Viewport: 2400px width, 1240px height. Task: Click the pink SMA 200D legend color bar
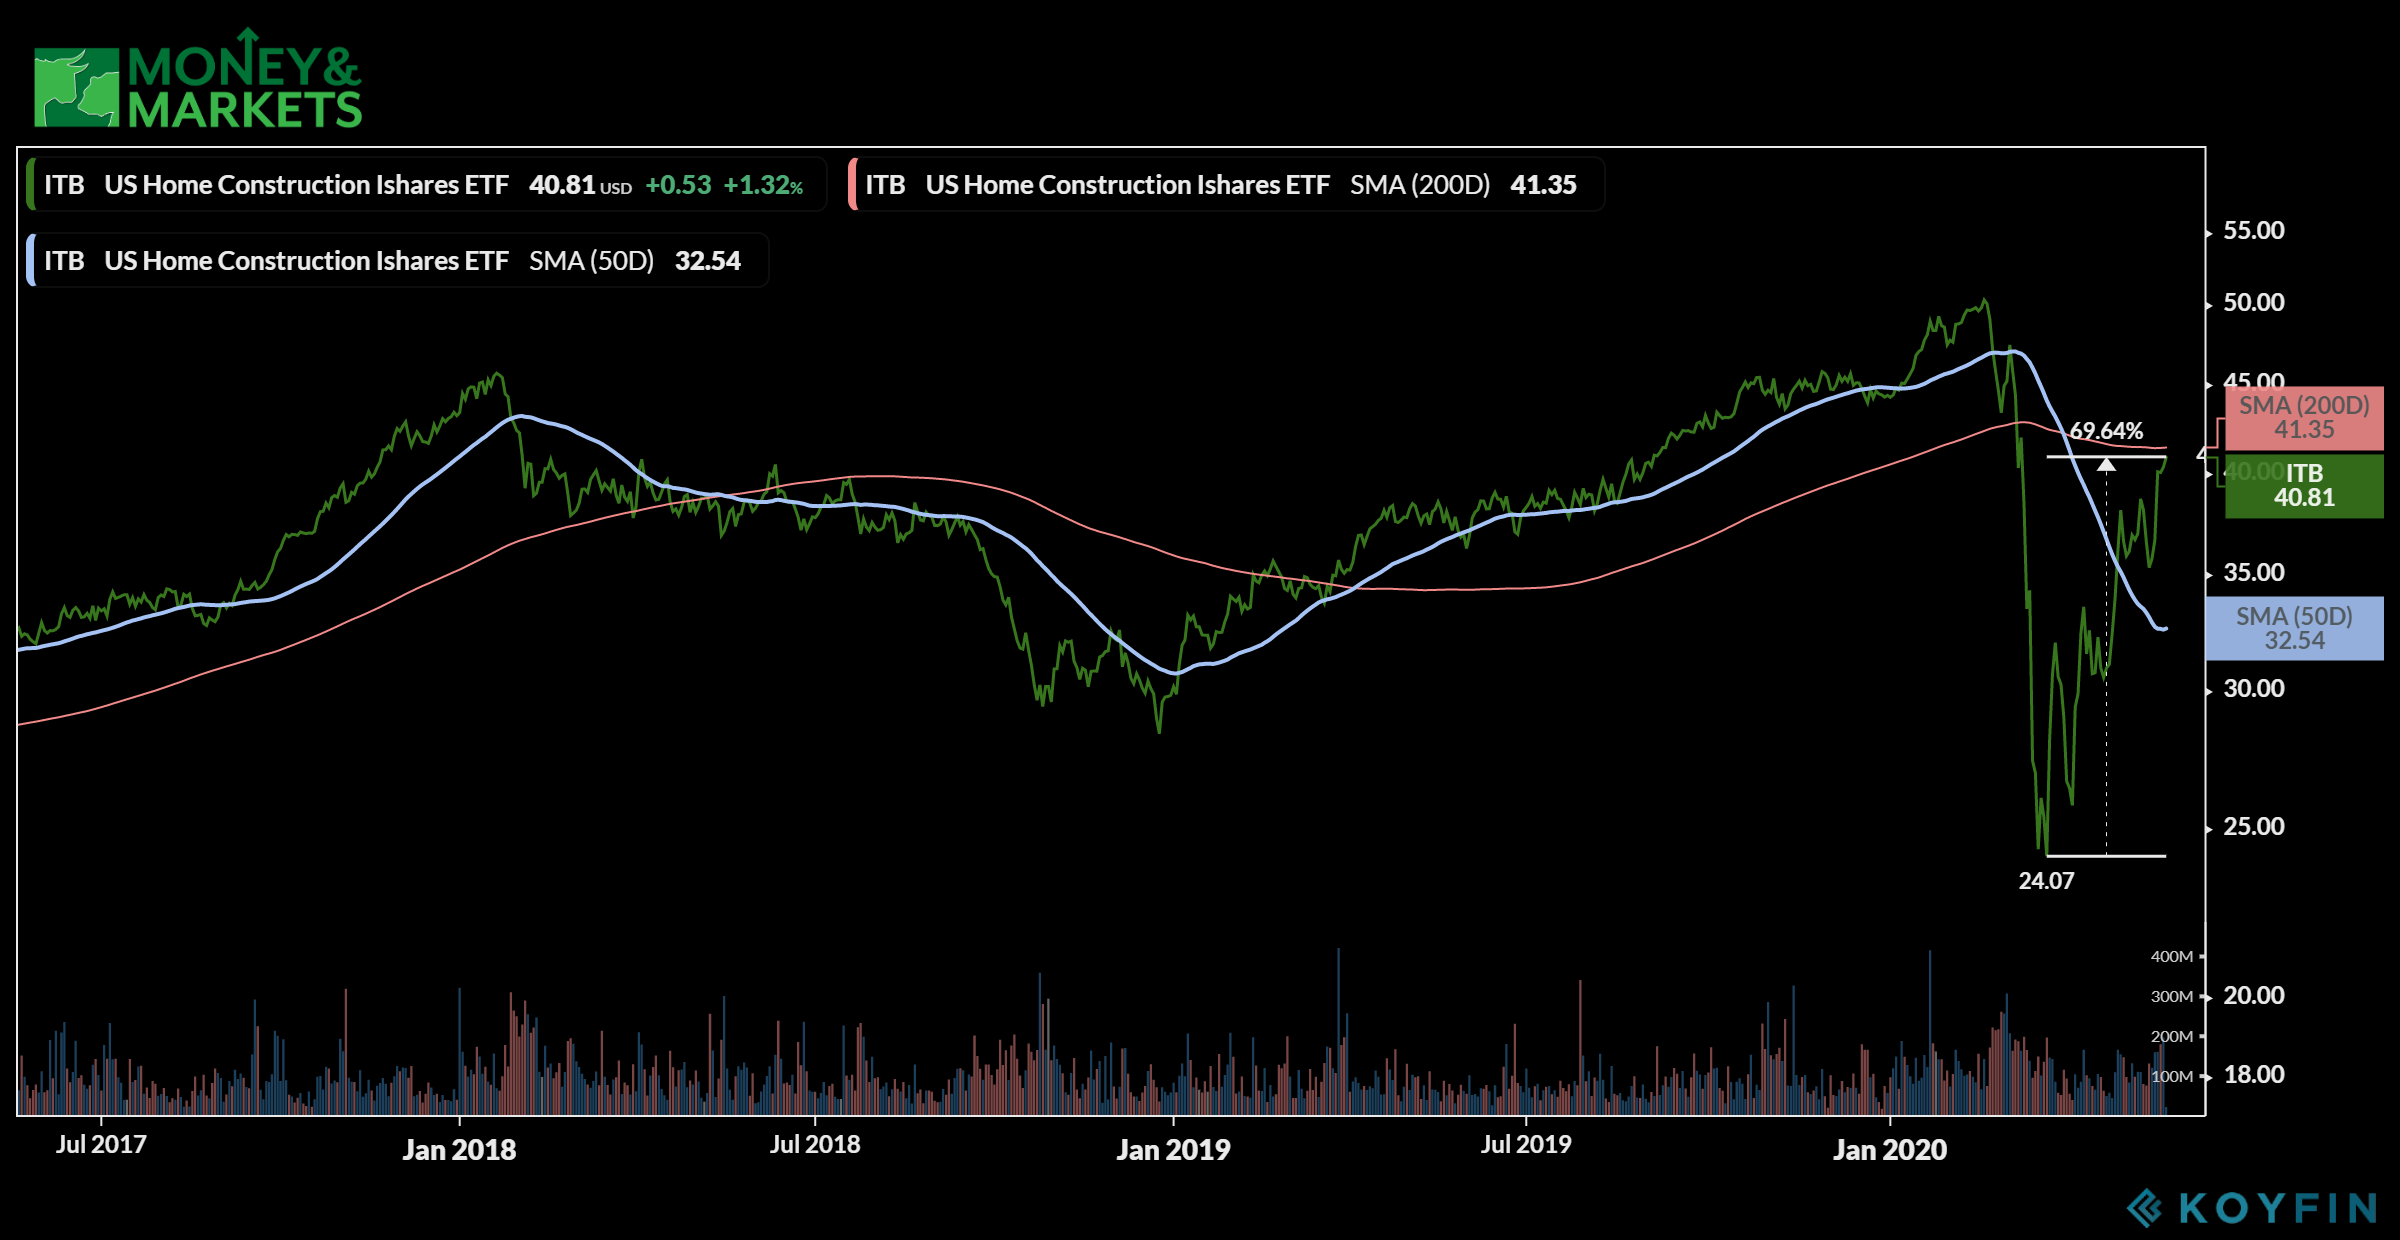coord(852,185)
